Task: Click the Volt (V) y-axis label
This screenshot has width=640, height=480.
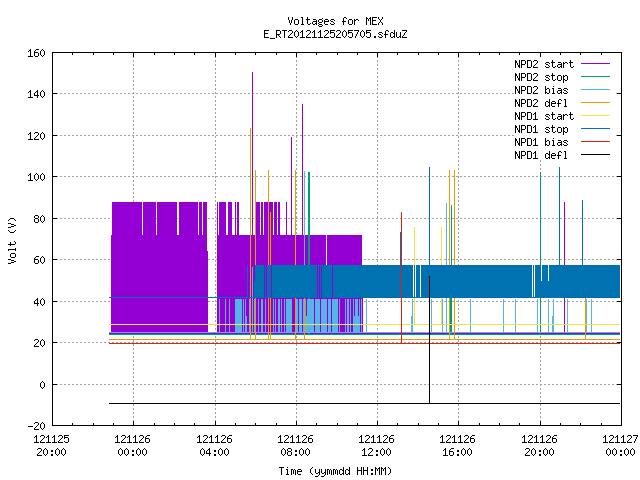Action: 12,240
